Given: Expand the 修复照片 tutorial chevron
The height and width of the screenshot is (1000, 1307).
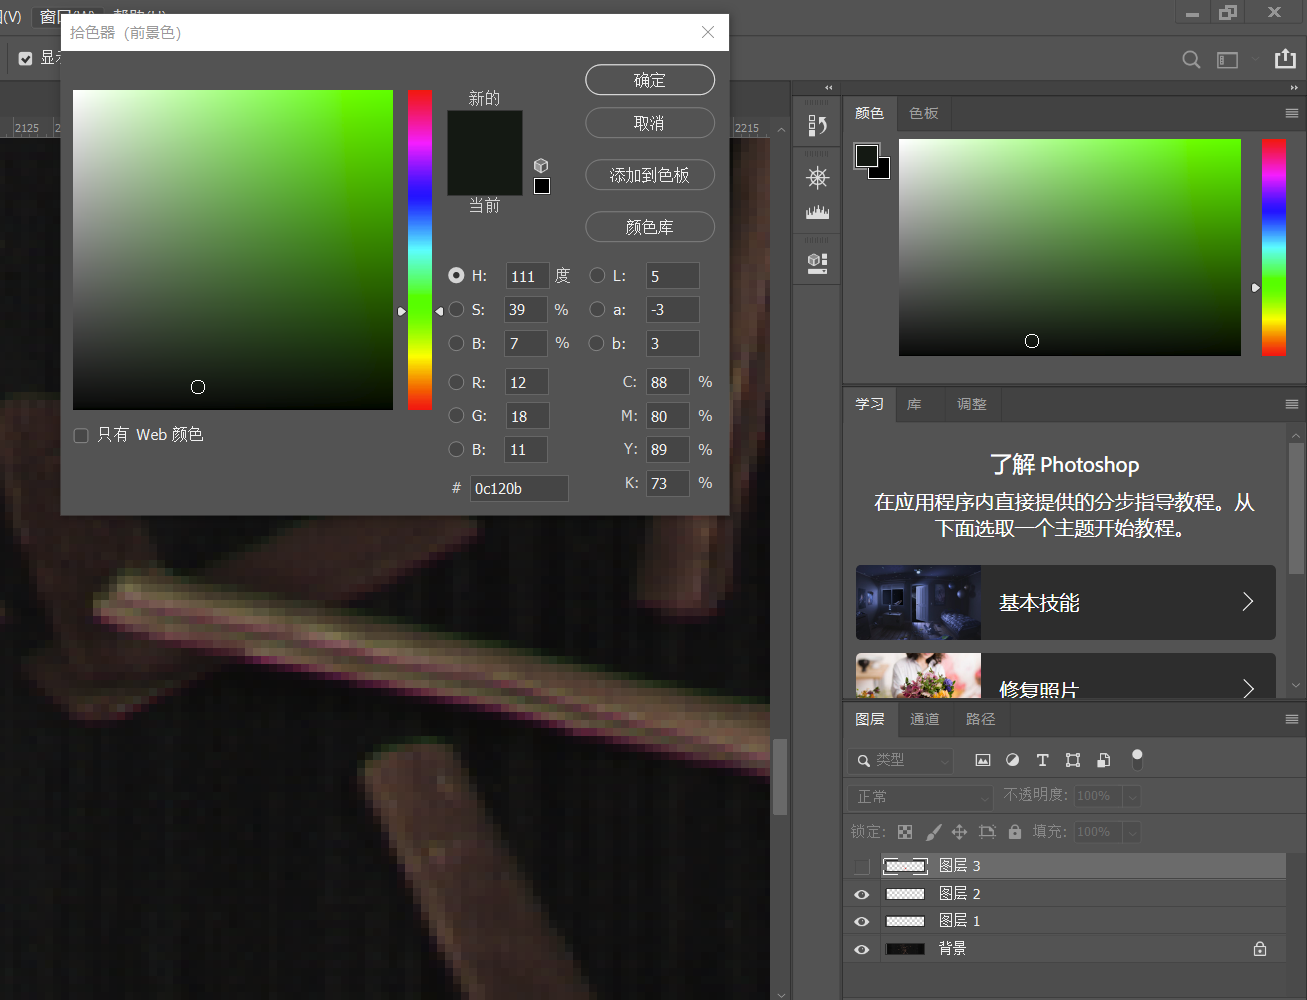Looking at the screenshot, I should click(1247, 688).
